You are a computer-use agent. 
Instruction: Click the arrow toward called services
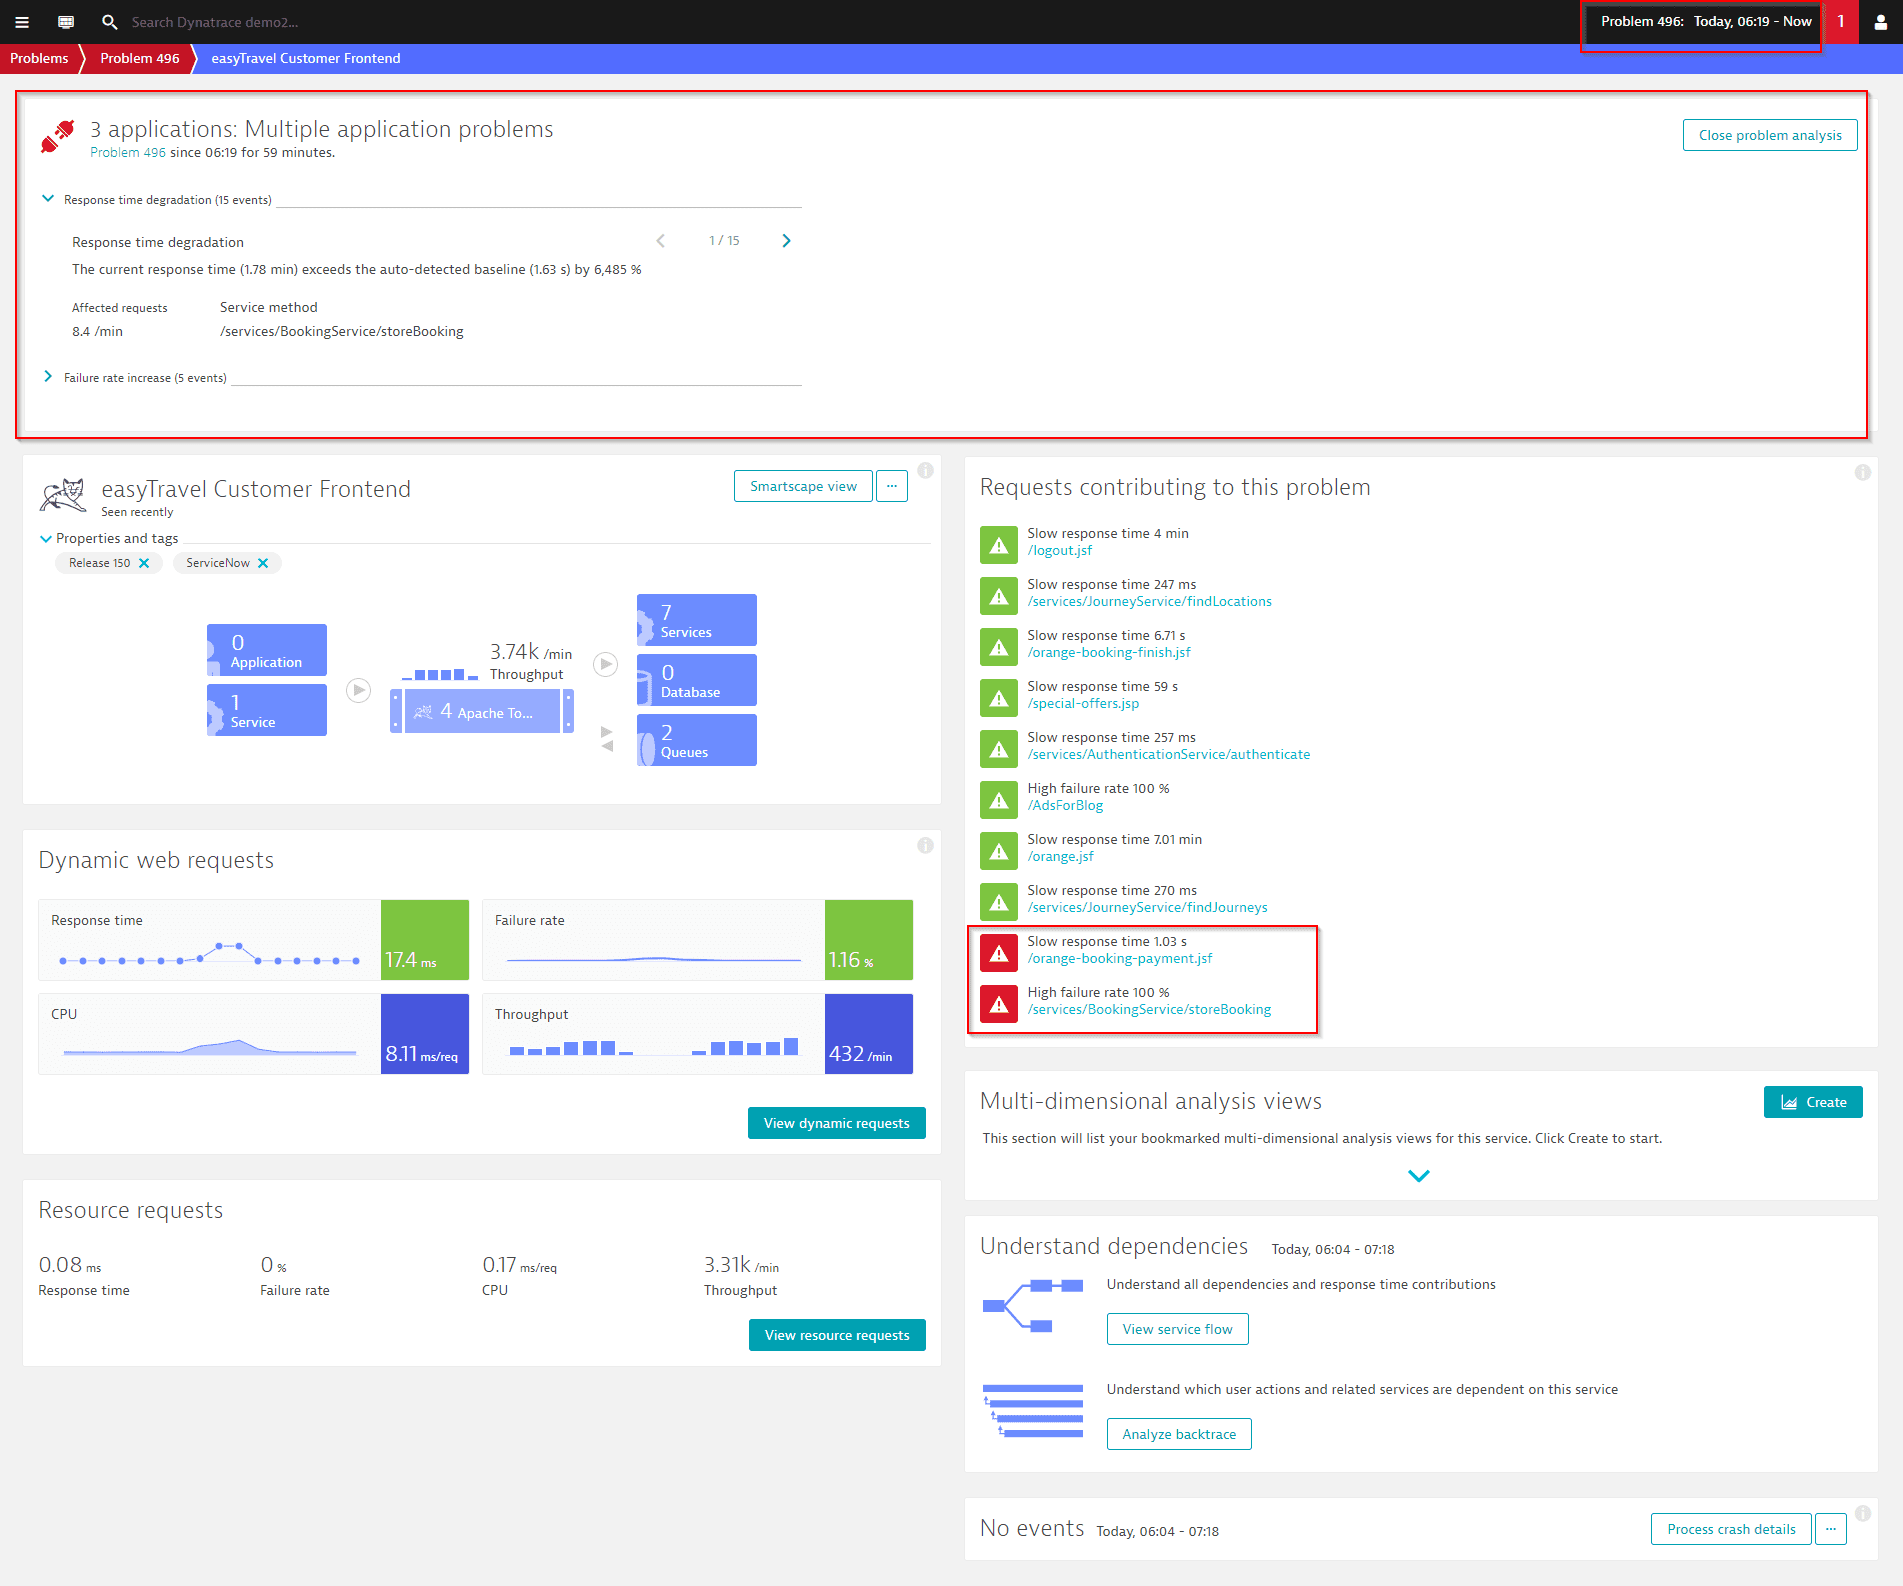pyautogui.click(x=606, y=664)
